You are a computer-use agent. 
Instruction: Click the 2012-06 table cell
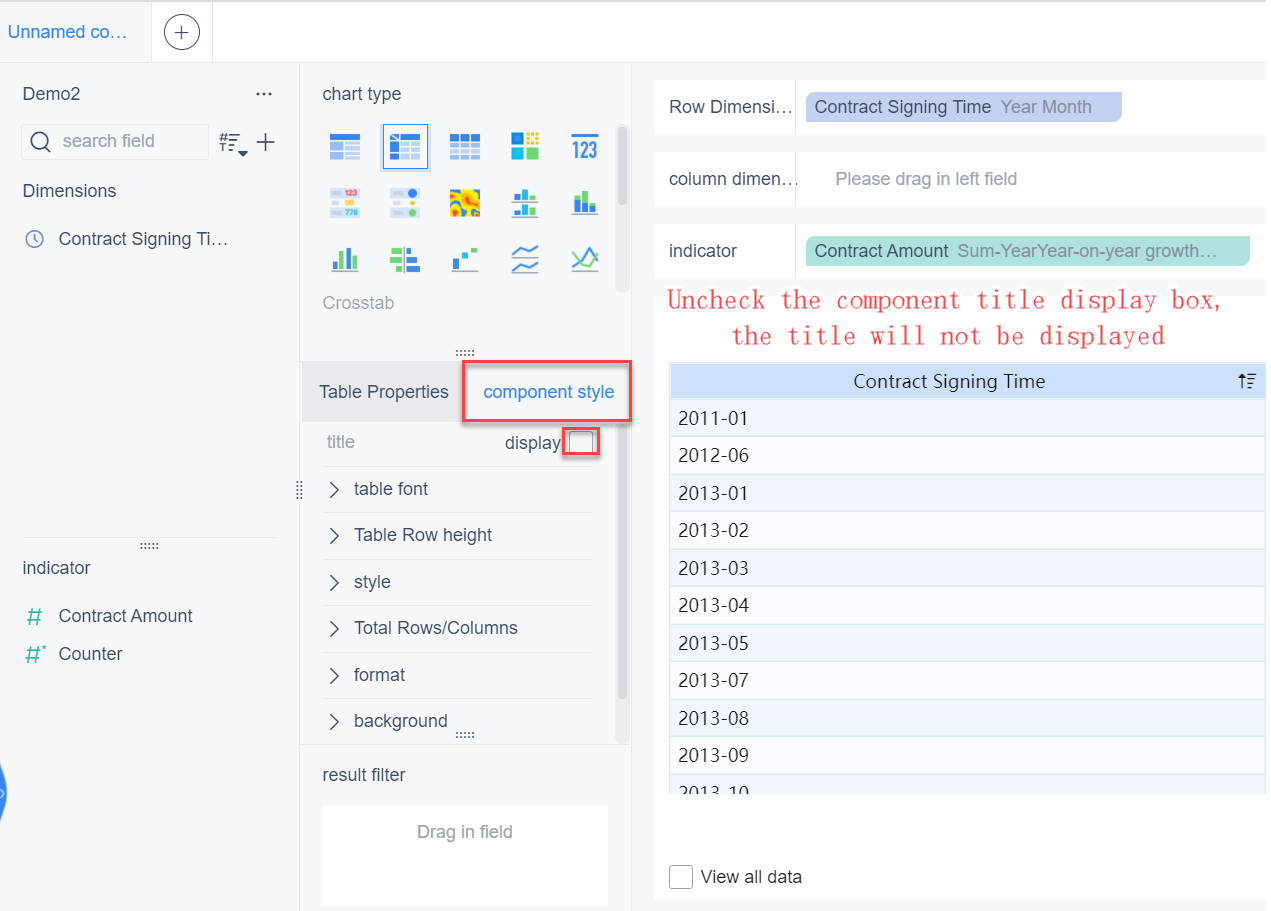967,455
